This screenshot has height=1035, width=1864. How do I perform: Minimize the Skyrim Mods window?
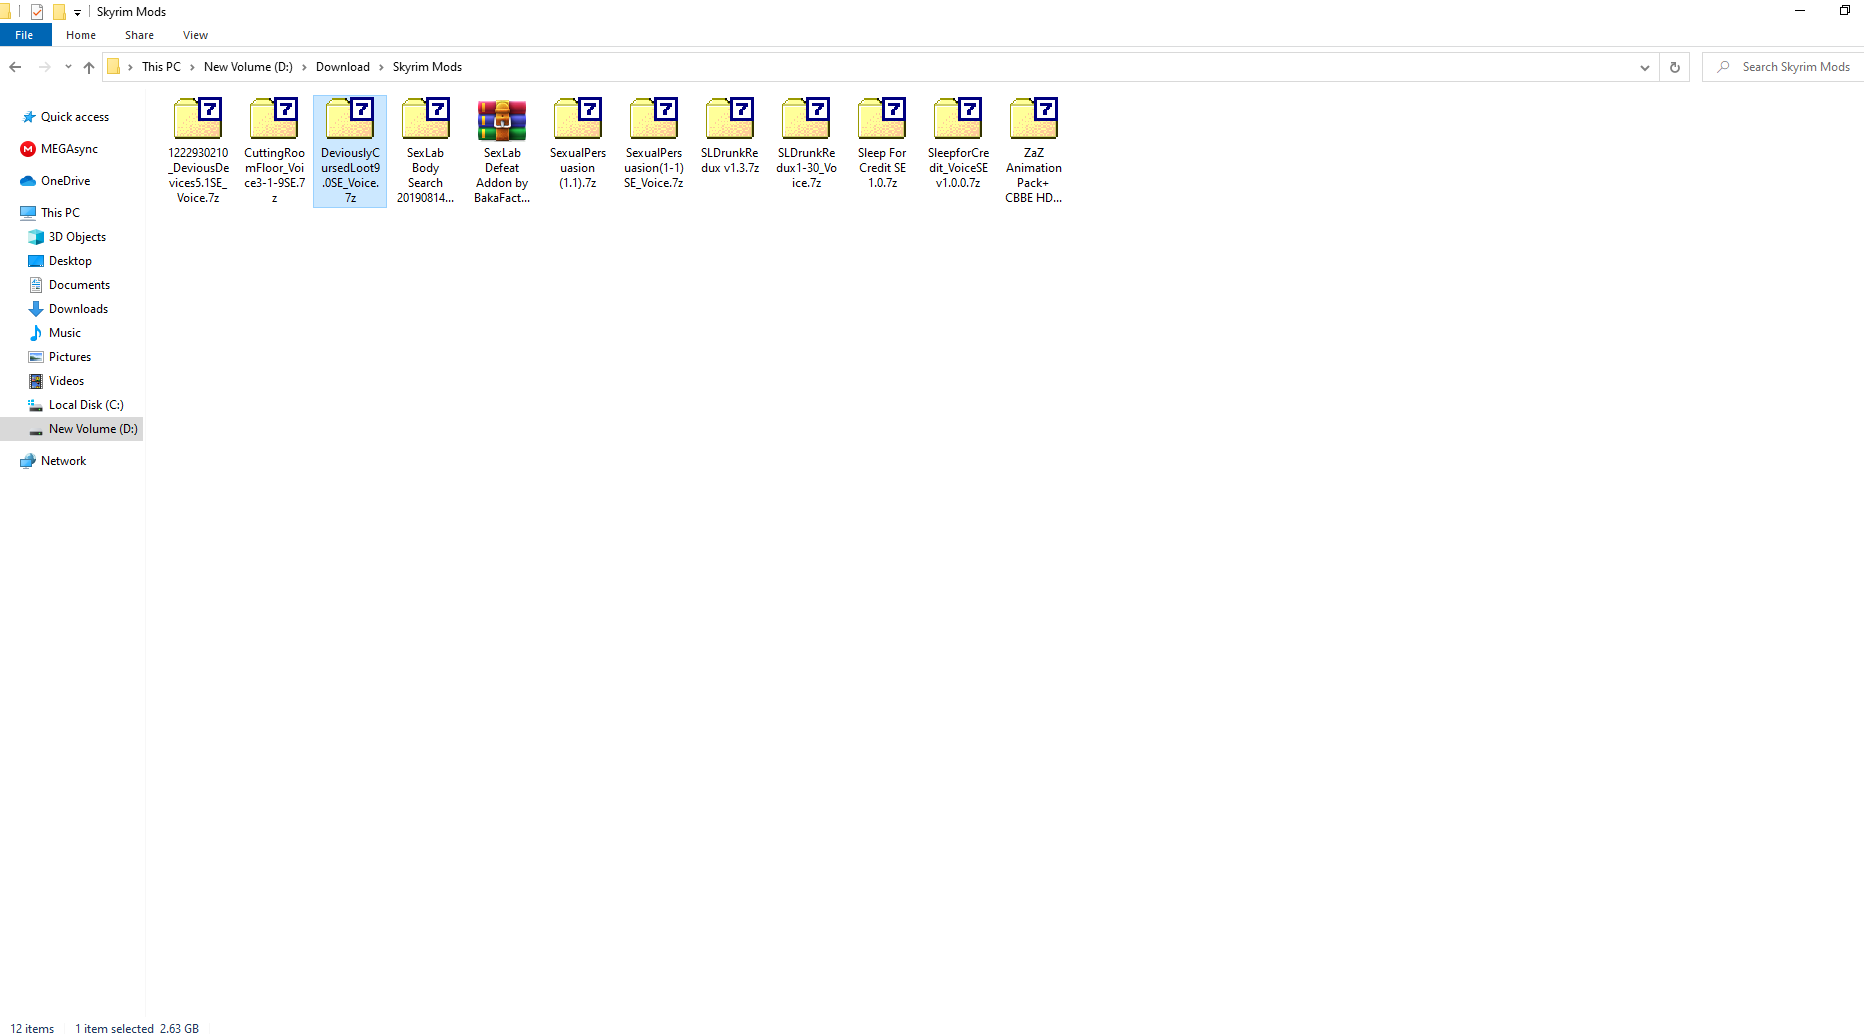1800,11
